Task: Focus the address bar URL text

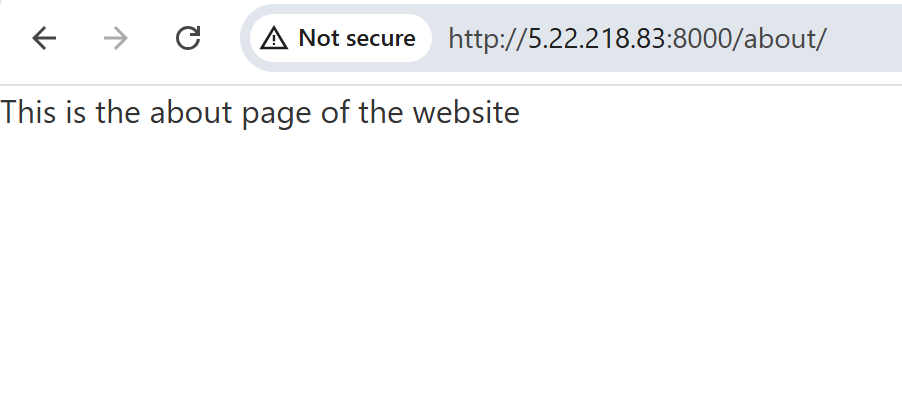Action: 637,39
